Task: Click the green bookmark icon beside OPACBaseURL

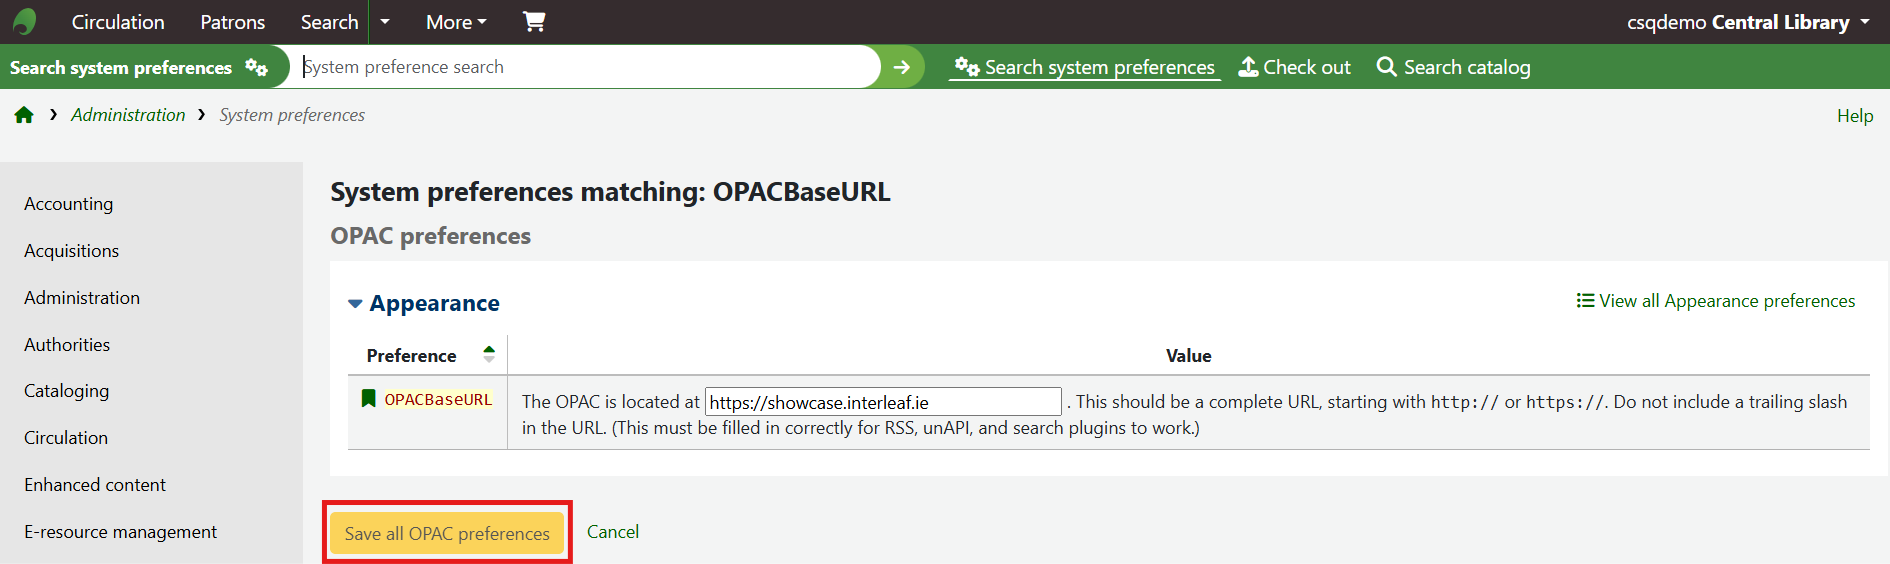Action: coord(368,399)
